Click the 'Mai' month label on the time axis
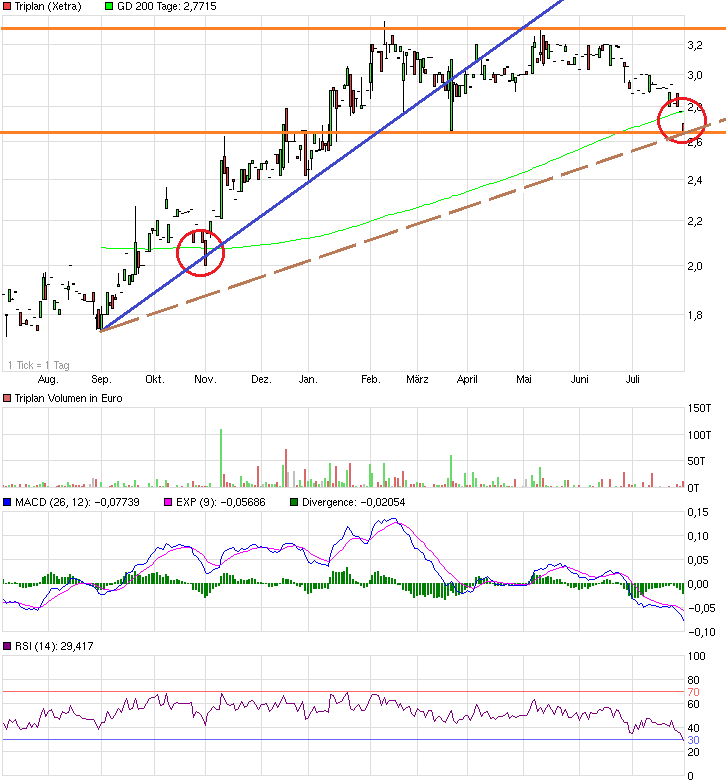 point(525,380)
